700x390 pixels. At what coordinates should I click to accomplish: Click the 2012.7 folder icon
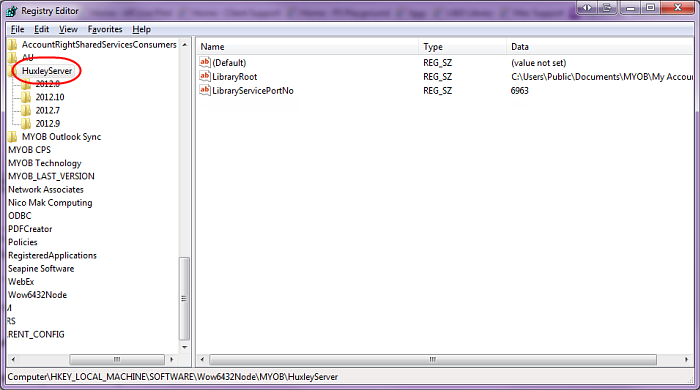[x=26, y=111]
